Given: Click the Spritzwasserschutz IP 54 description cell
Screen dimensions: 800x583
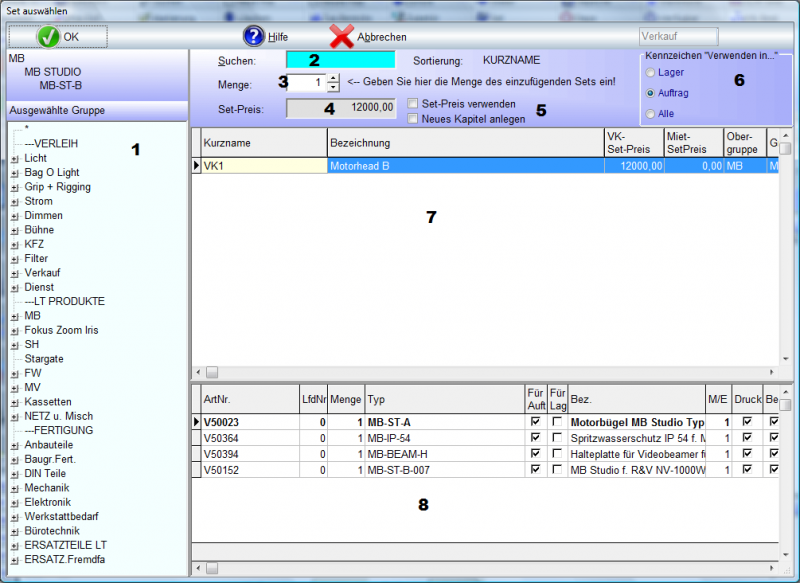Looking at the screenshot, I should pyautogui.click(x=637, y=438).
